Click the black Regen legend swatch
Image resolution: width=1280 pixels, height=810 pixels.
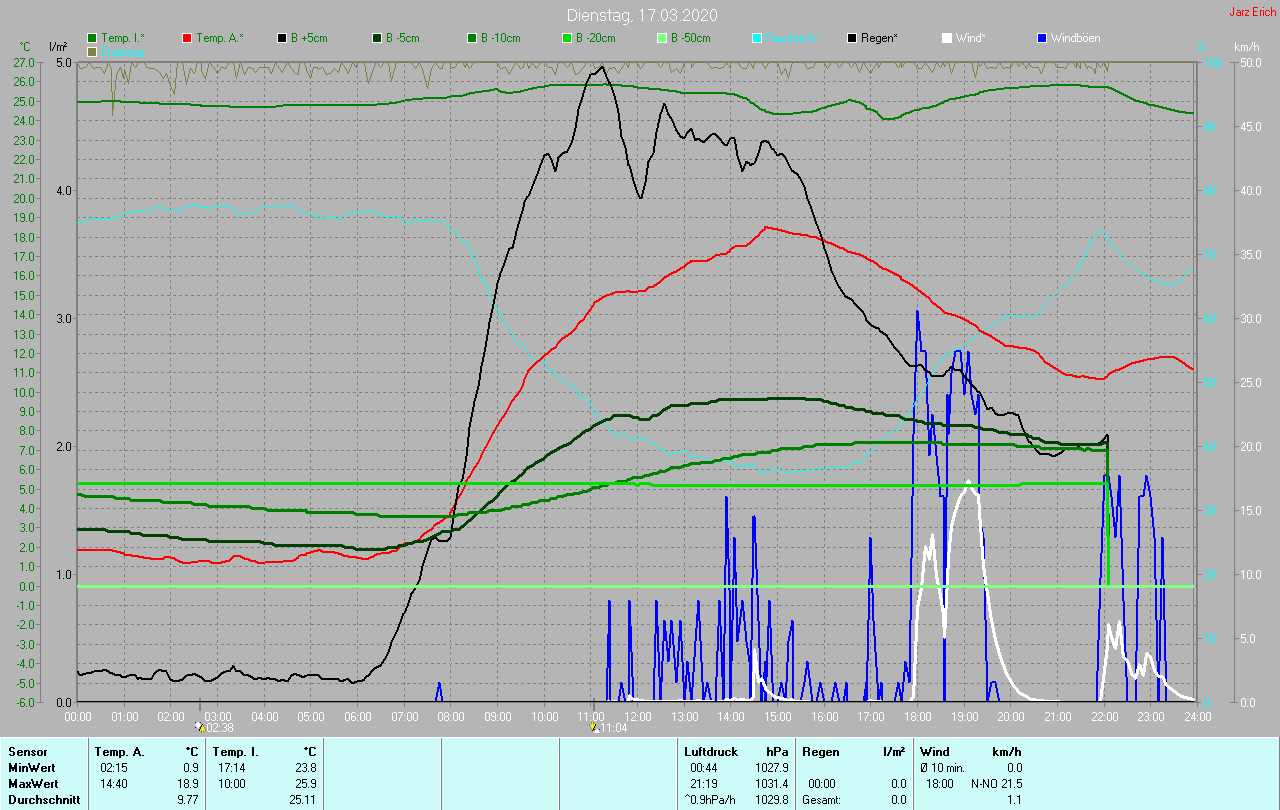click(851, 38)
